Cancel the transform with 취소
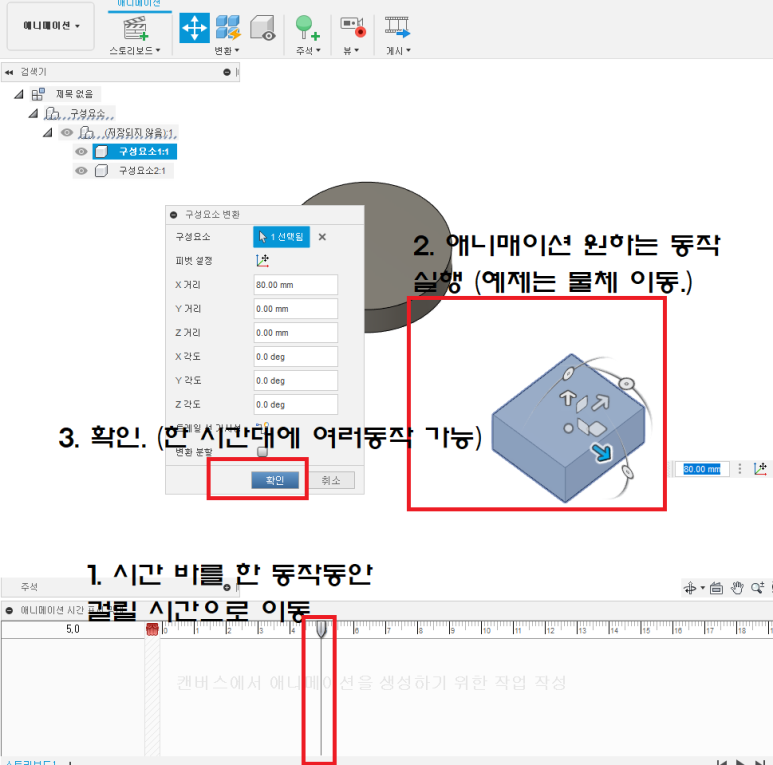 pos(331,480)
